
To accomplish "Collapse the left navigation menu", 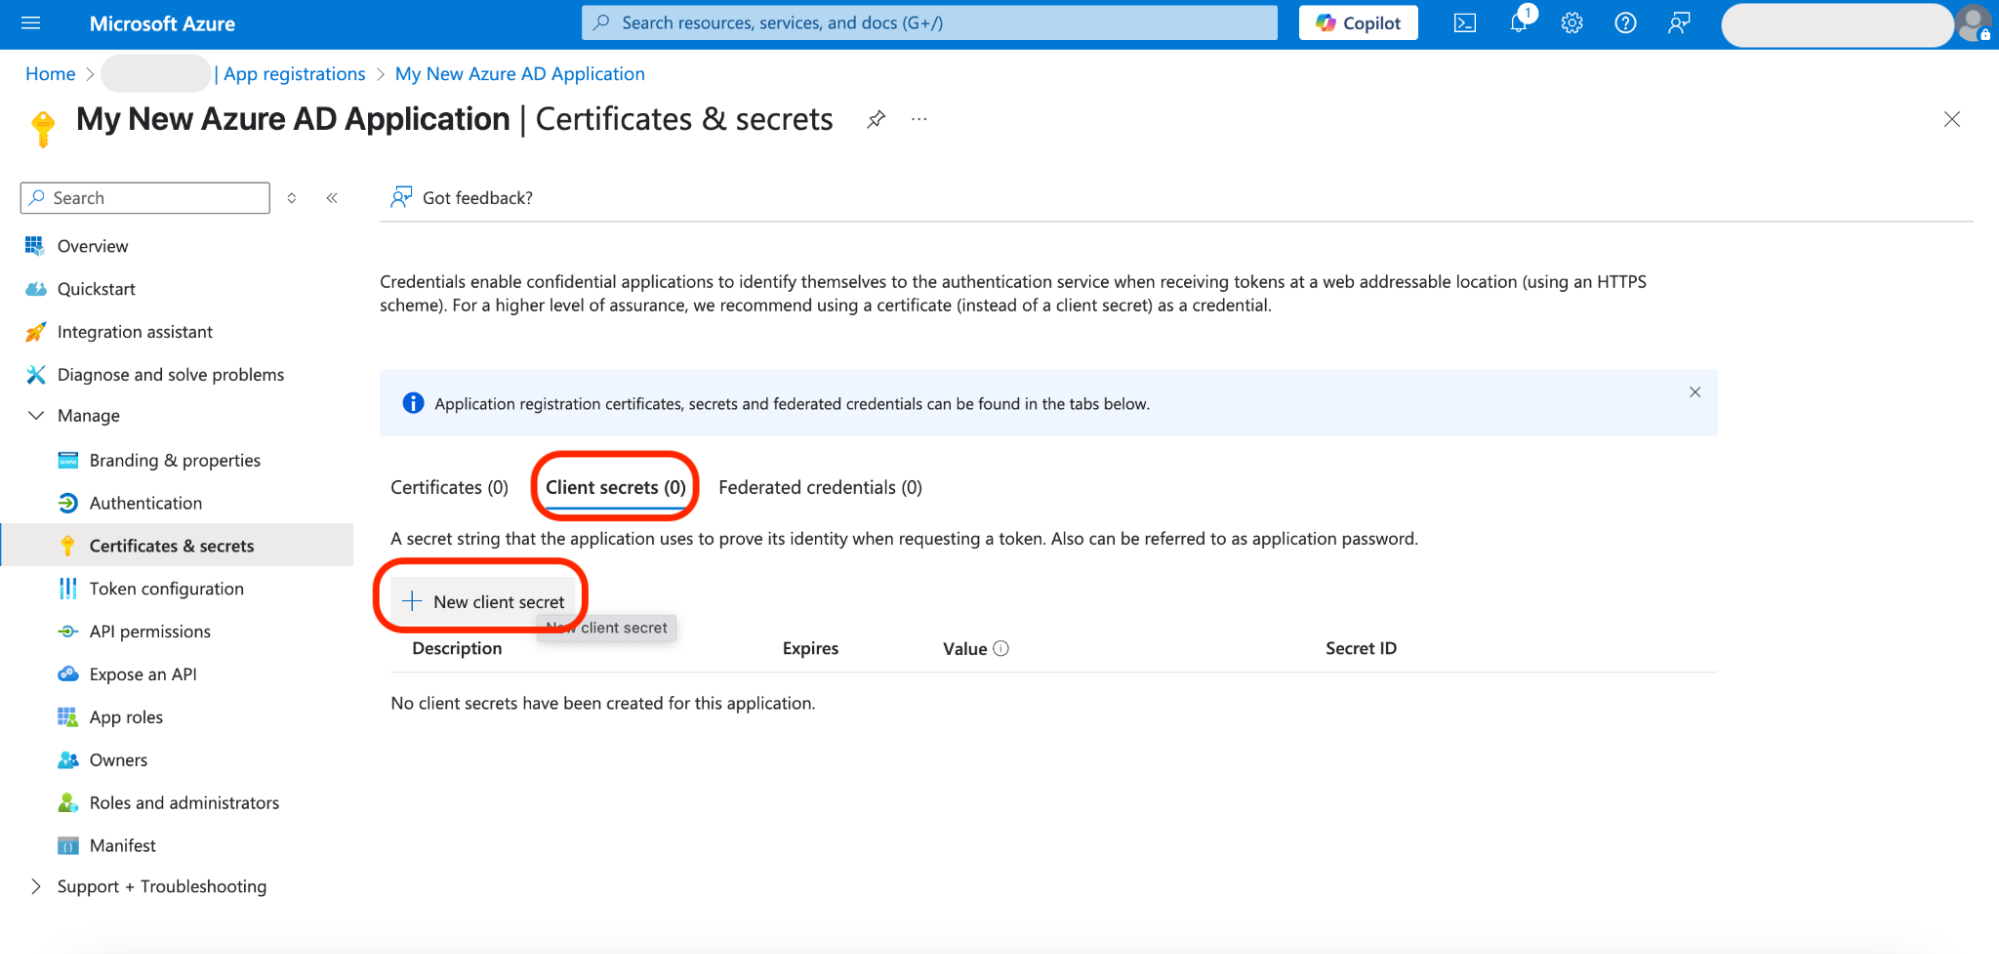I will coord(332,198).
